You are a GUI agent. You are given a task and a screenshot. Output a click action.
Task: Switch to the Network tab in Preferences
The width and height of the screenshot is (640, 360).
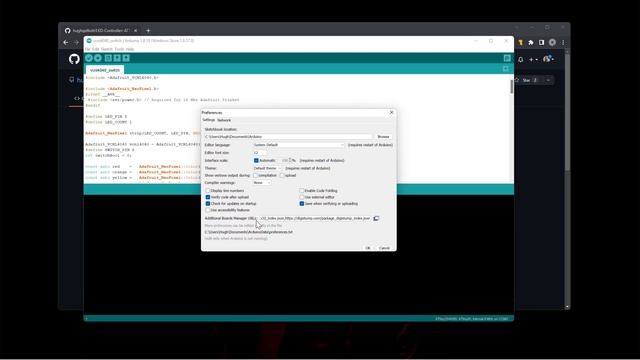pyautogui.click(x=224, y=120)
